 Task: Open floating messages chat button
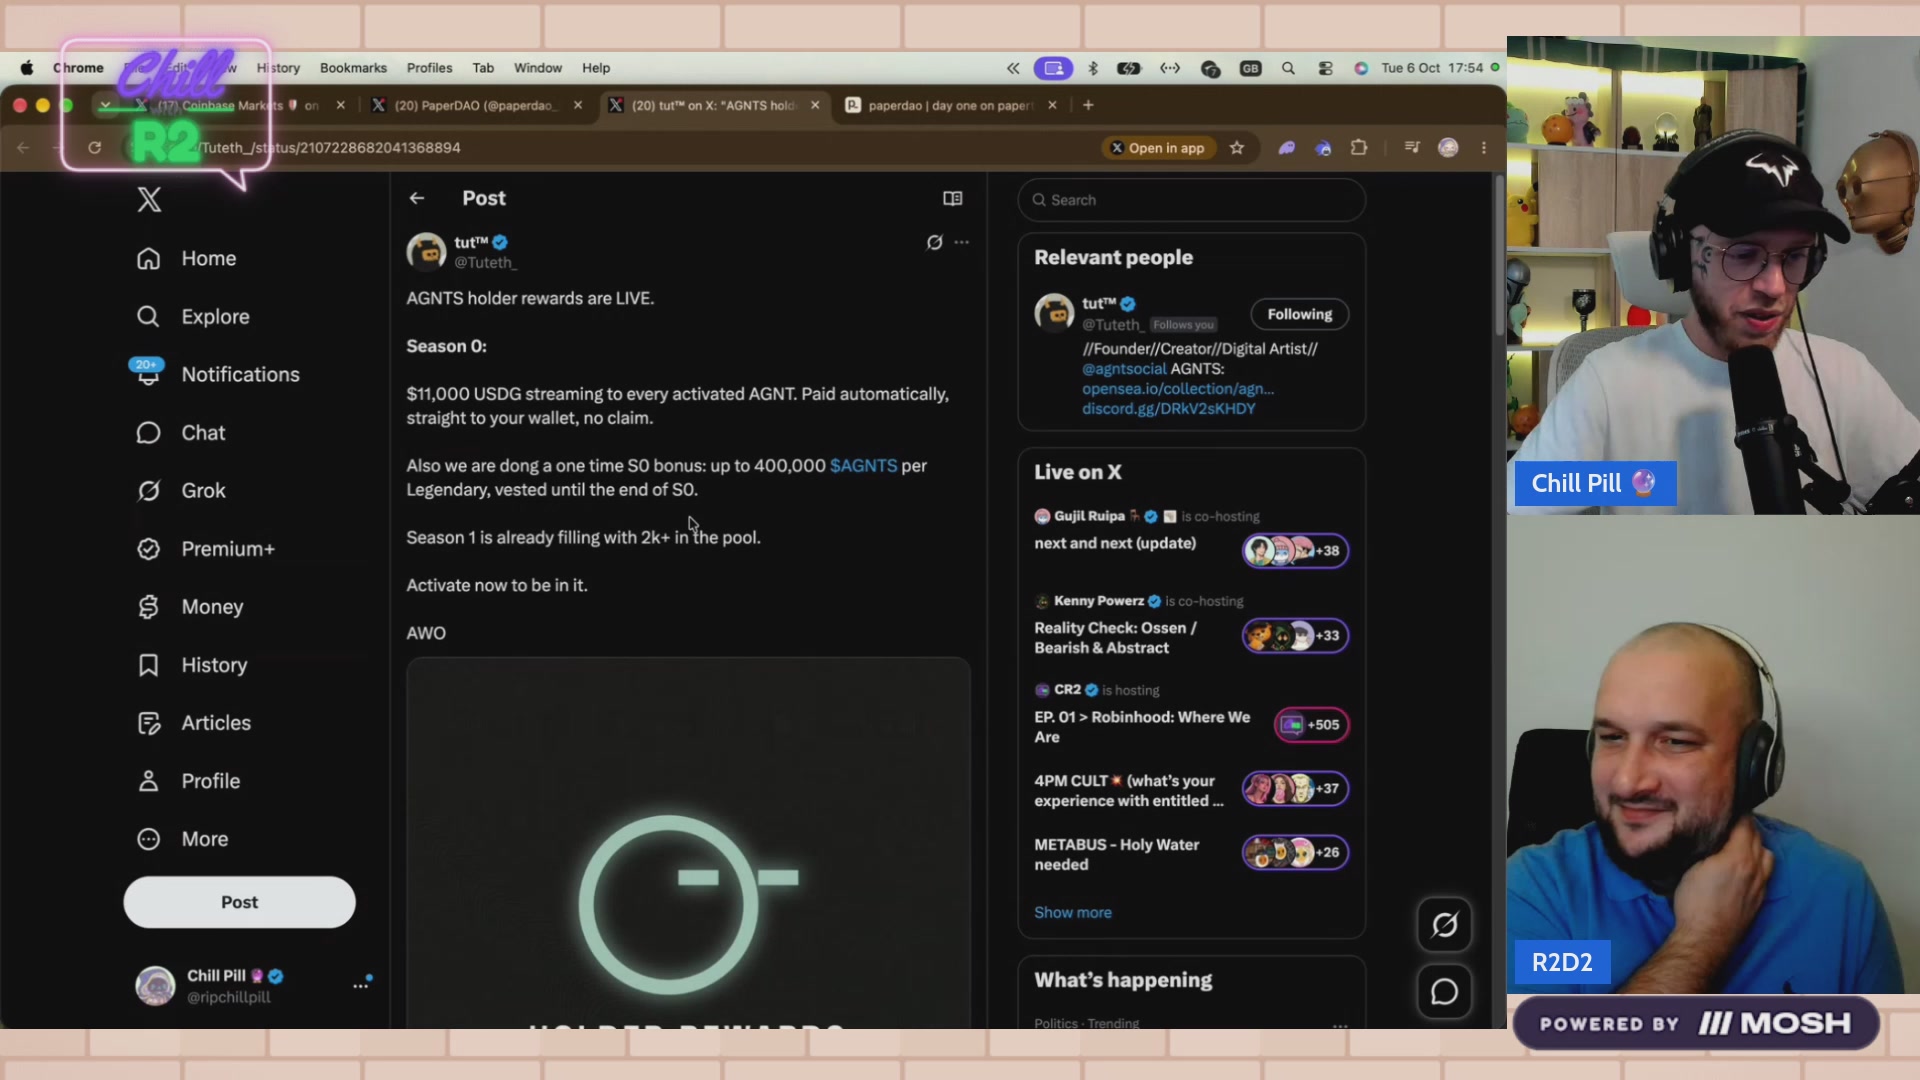(1444, 992)
